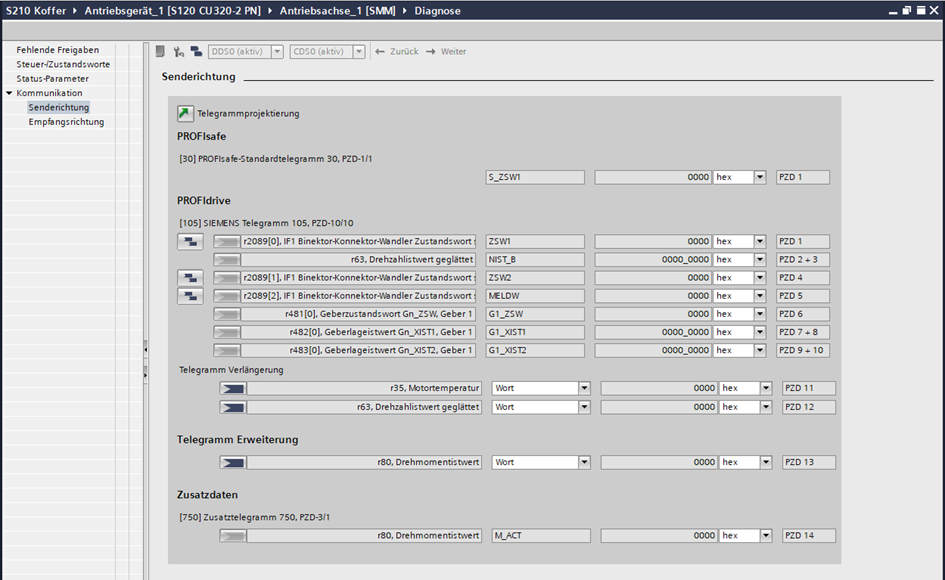945x580 pixels.
Task: Click the Weiter forward navigation button
Action: click(x=446, y=51)
